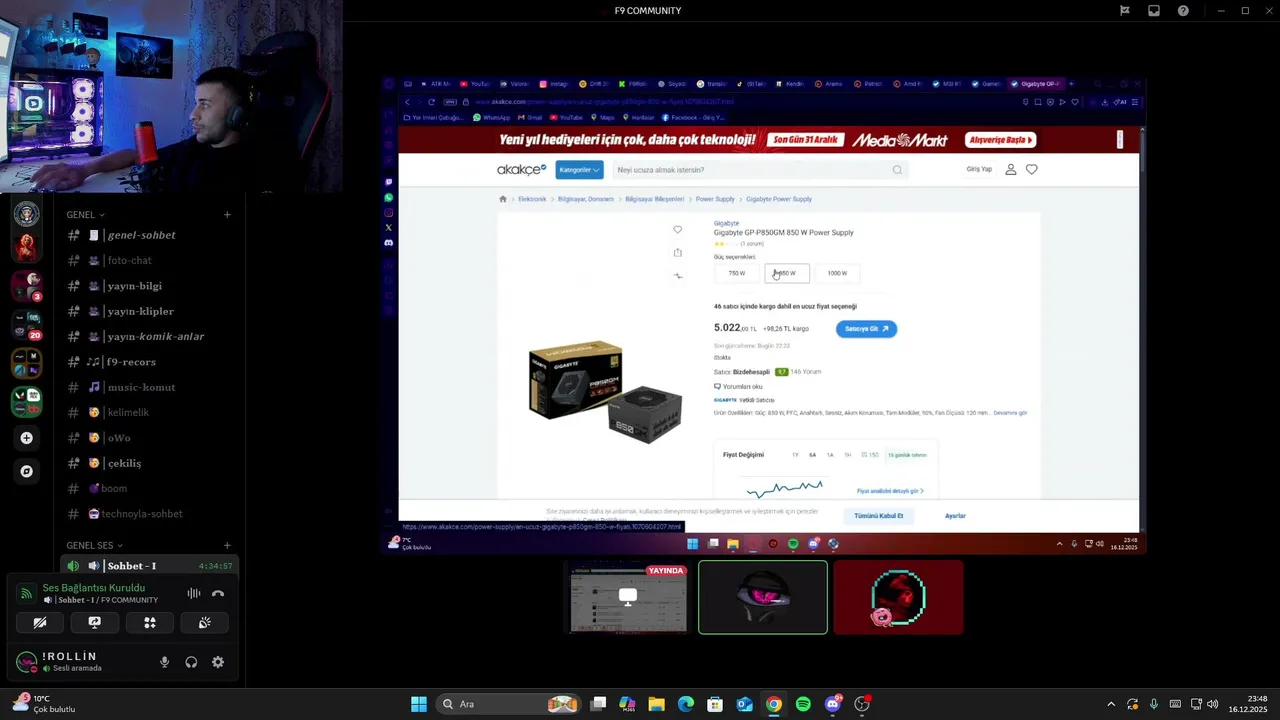Click taskbar clock showing 23:48
1280x720 pixels.
point(1248,704)
